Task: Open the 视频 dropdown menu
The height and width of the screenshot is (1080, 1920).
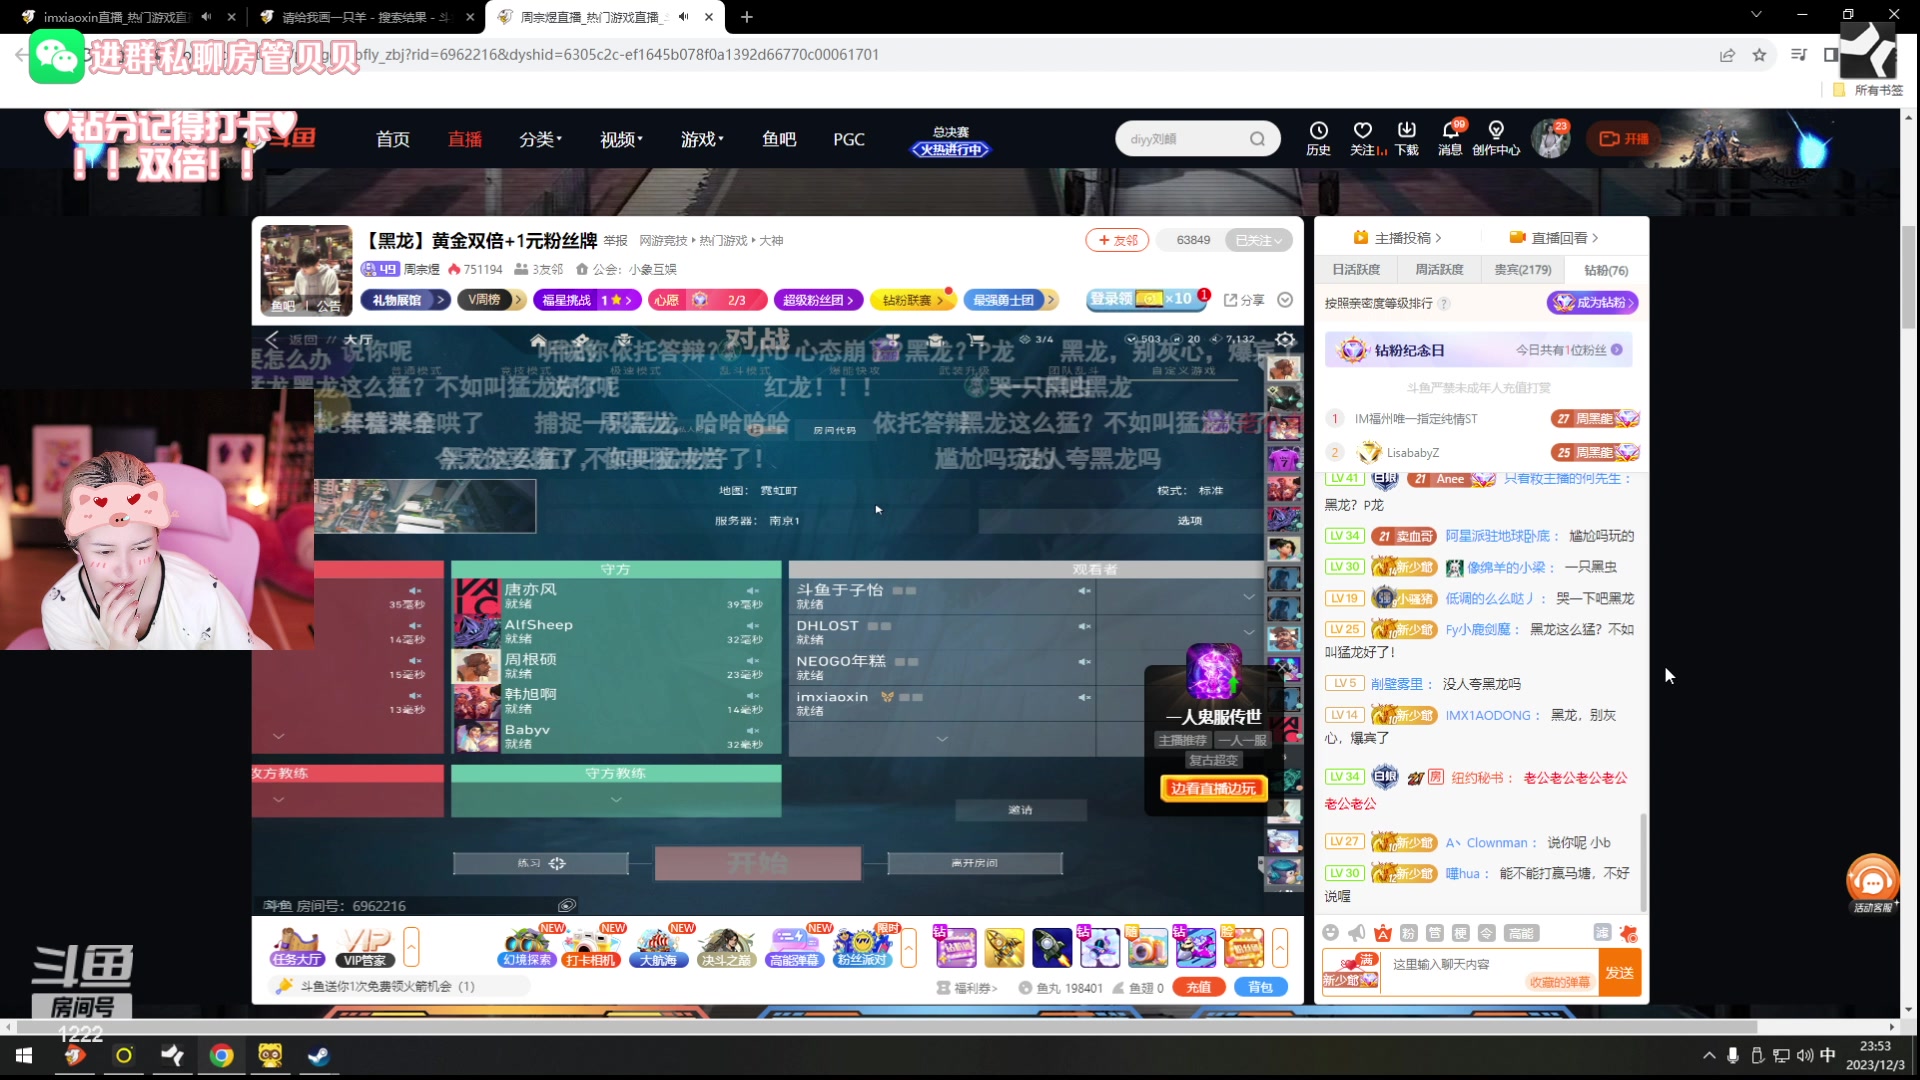Action: (621, 139)
